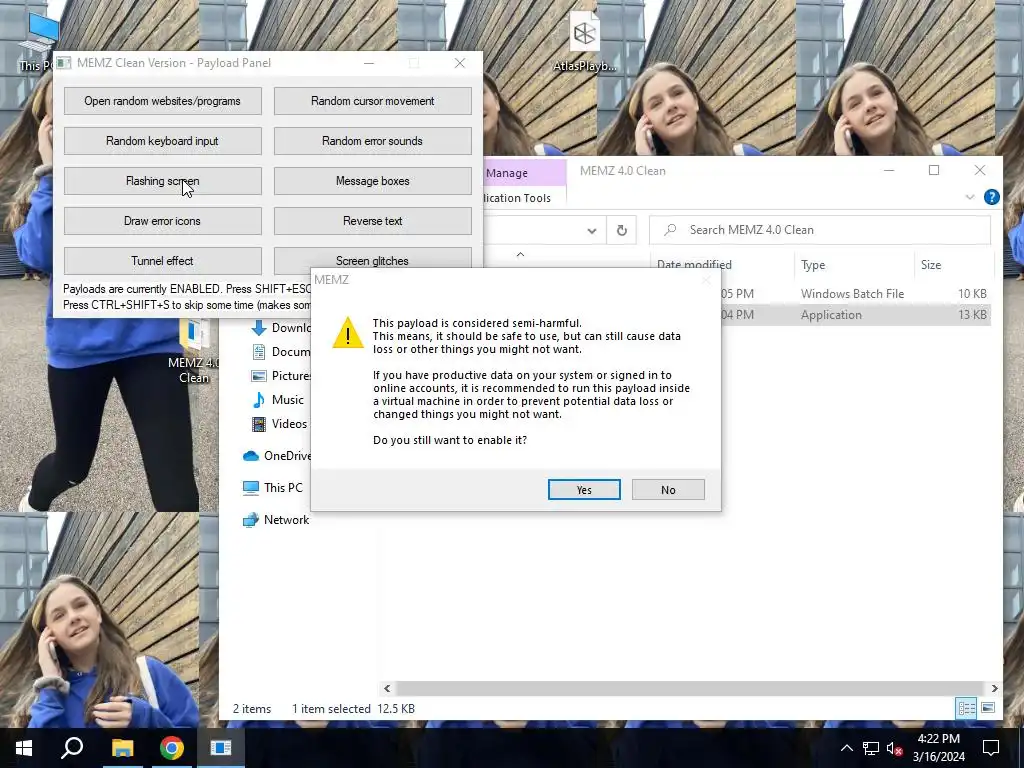Select the This PC desktop icon
1024x768 pixels.
36,41
